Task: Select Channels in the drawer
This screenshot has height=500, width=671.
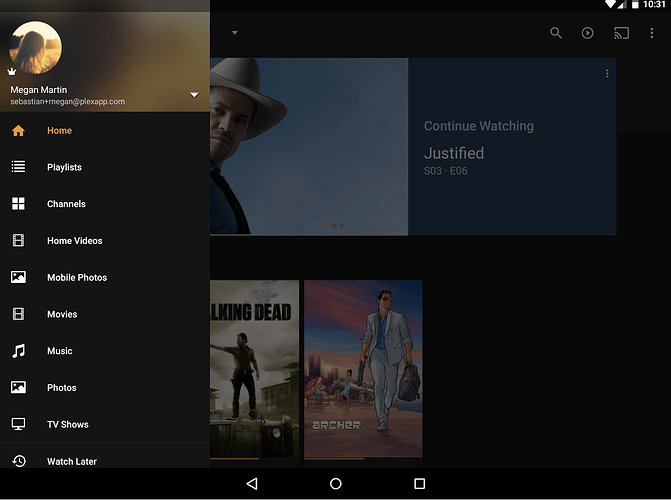Action: 105,204
